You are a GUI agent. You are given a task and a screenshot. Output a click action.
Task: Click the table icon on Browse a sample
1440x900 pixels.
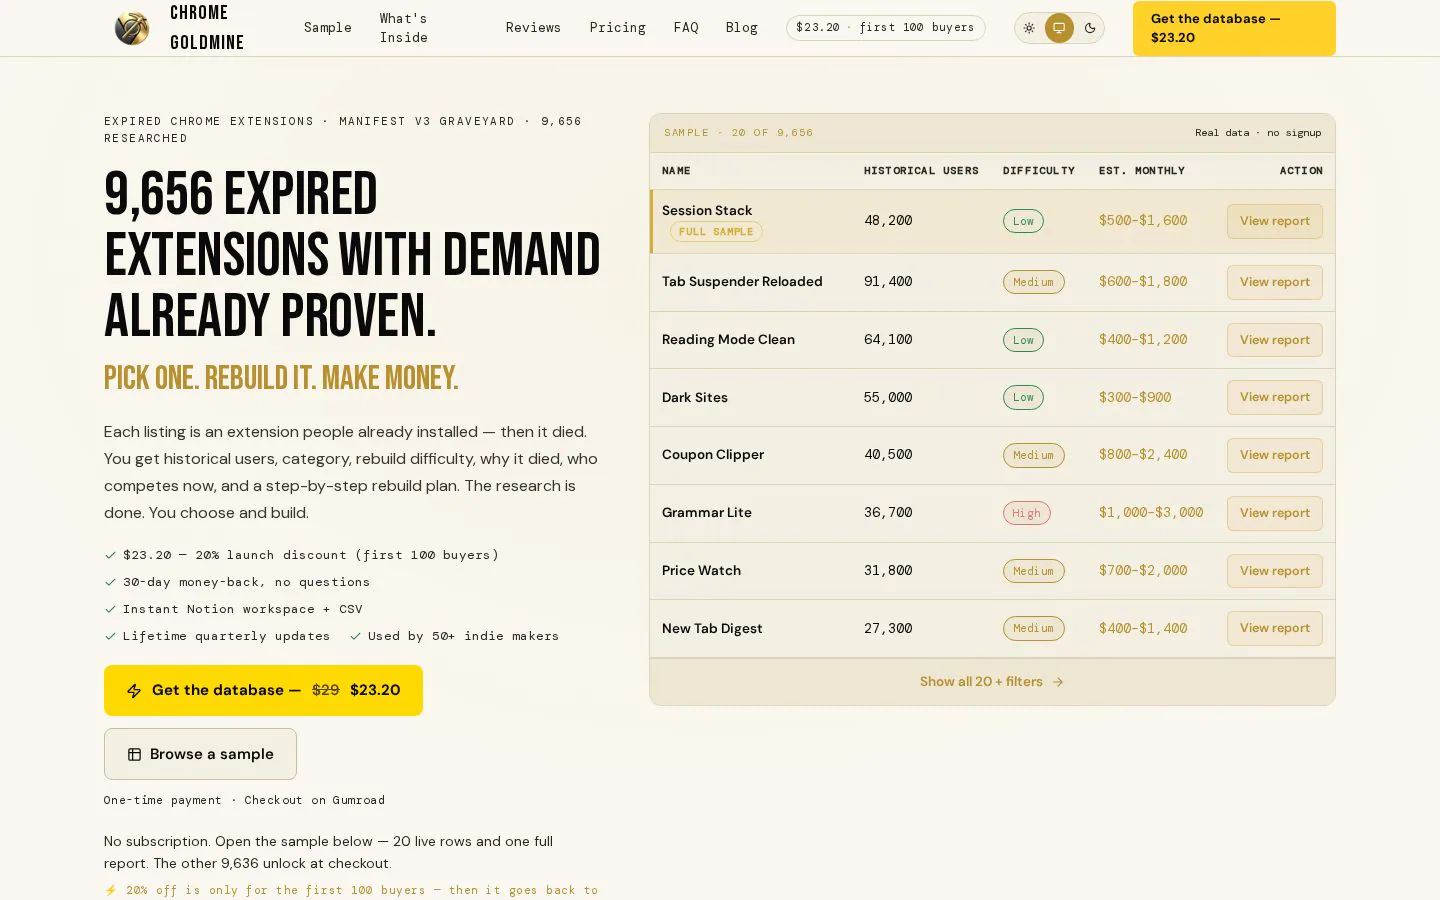coord(134,755)
